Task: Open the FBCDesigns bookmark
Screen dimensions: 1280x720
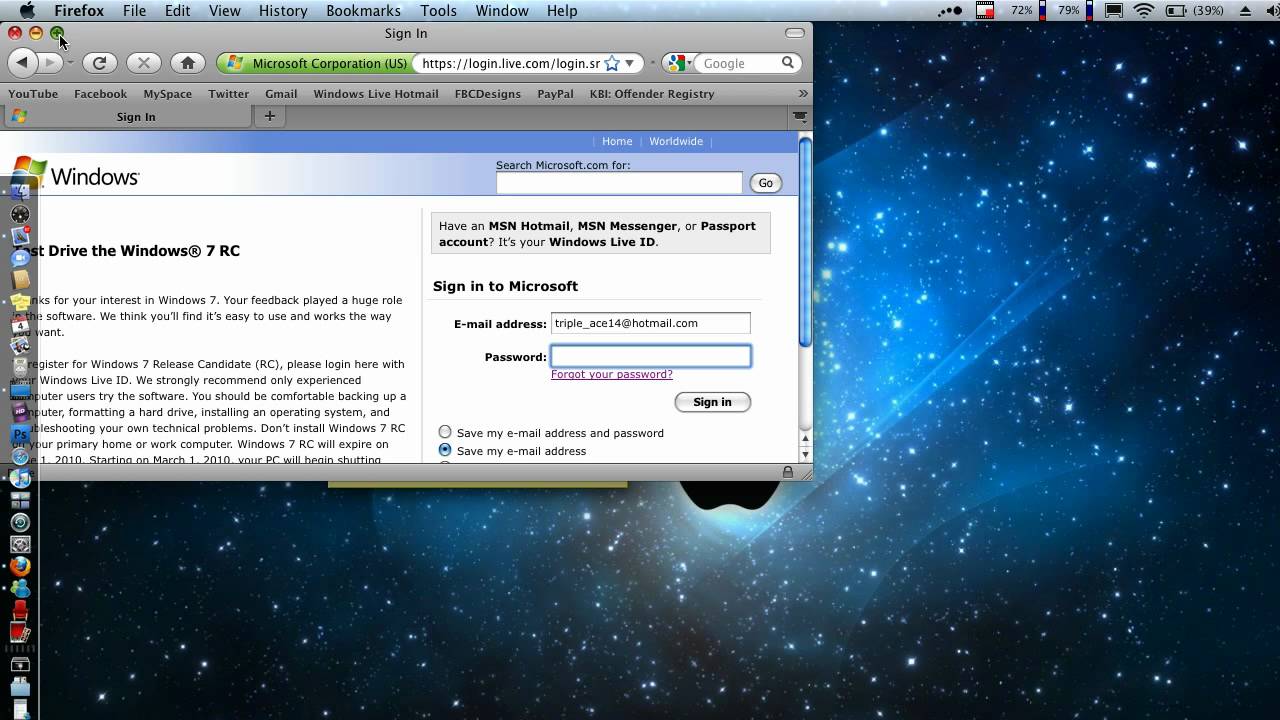Action: pyautogui.click(x=488, y=93)
